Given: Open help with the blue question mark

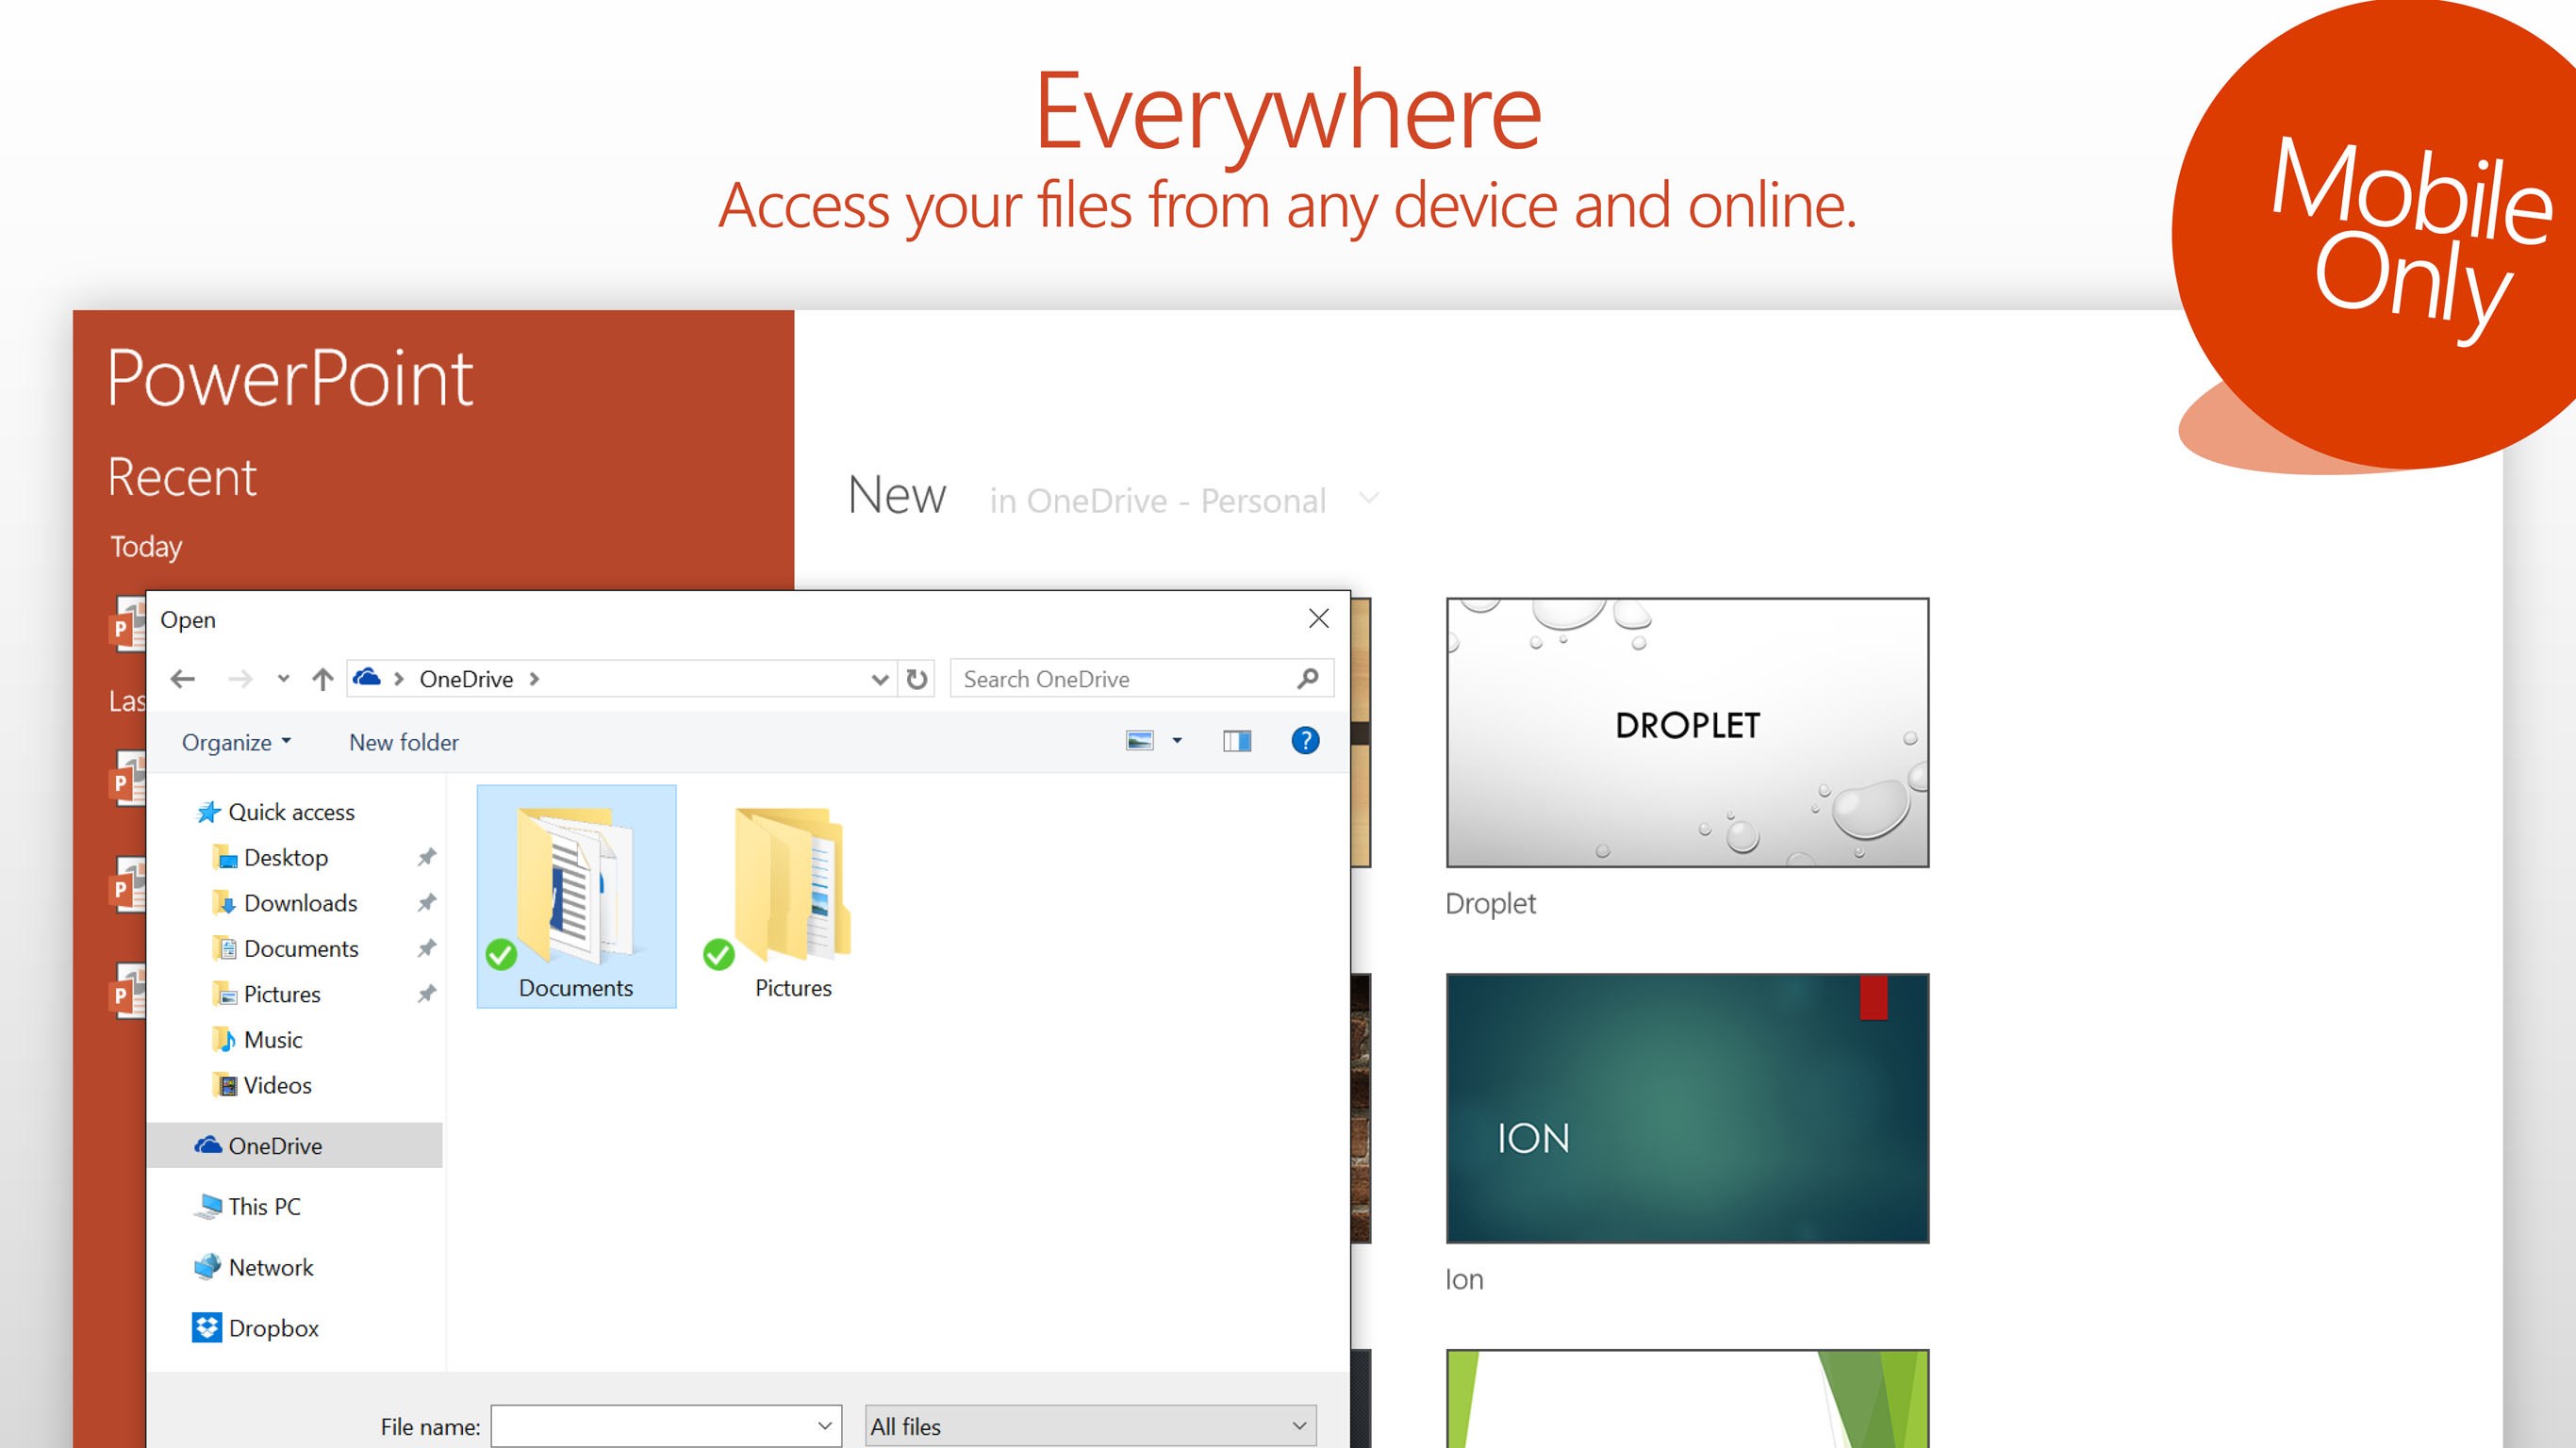Looking at the screenshot, I should click(1305, 741).
